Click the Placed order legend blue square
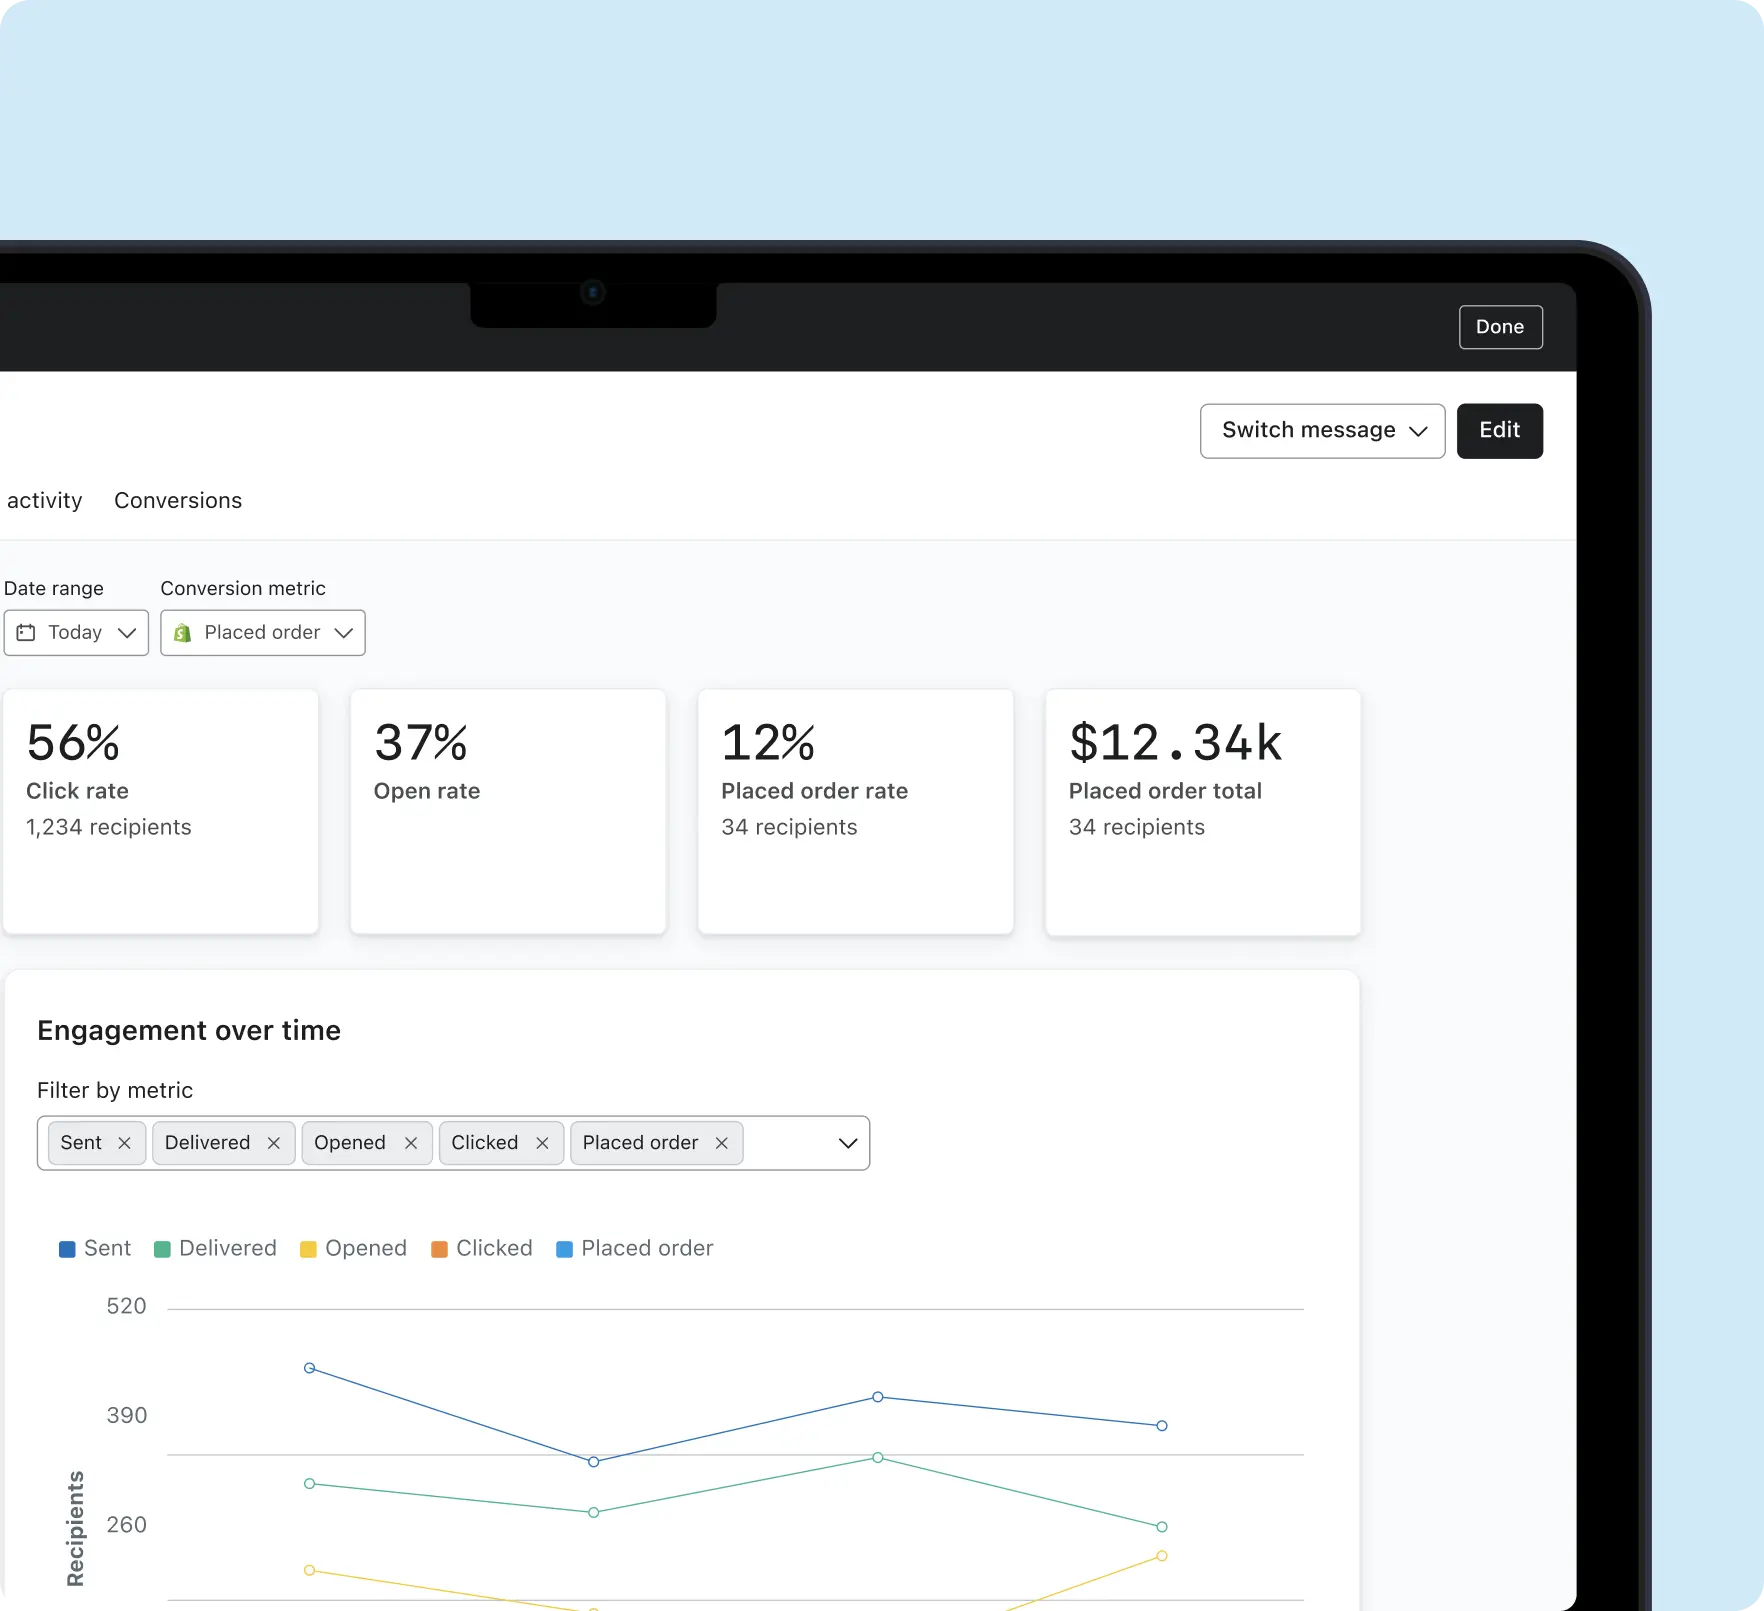The image size is (1764, 1611). click(564, 1249)
